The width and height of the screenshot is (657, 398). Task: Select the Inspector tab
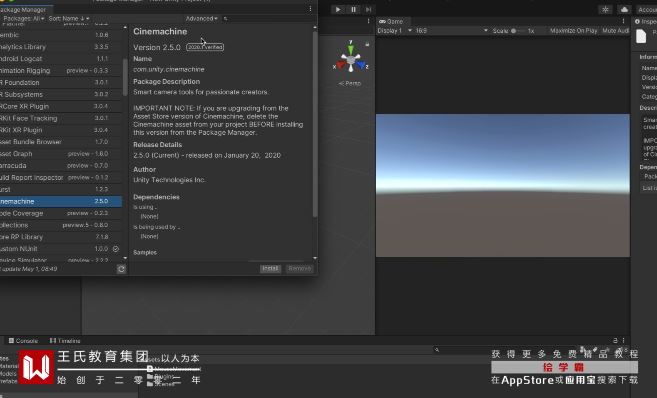[x=645, y=21]
